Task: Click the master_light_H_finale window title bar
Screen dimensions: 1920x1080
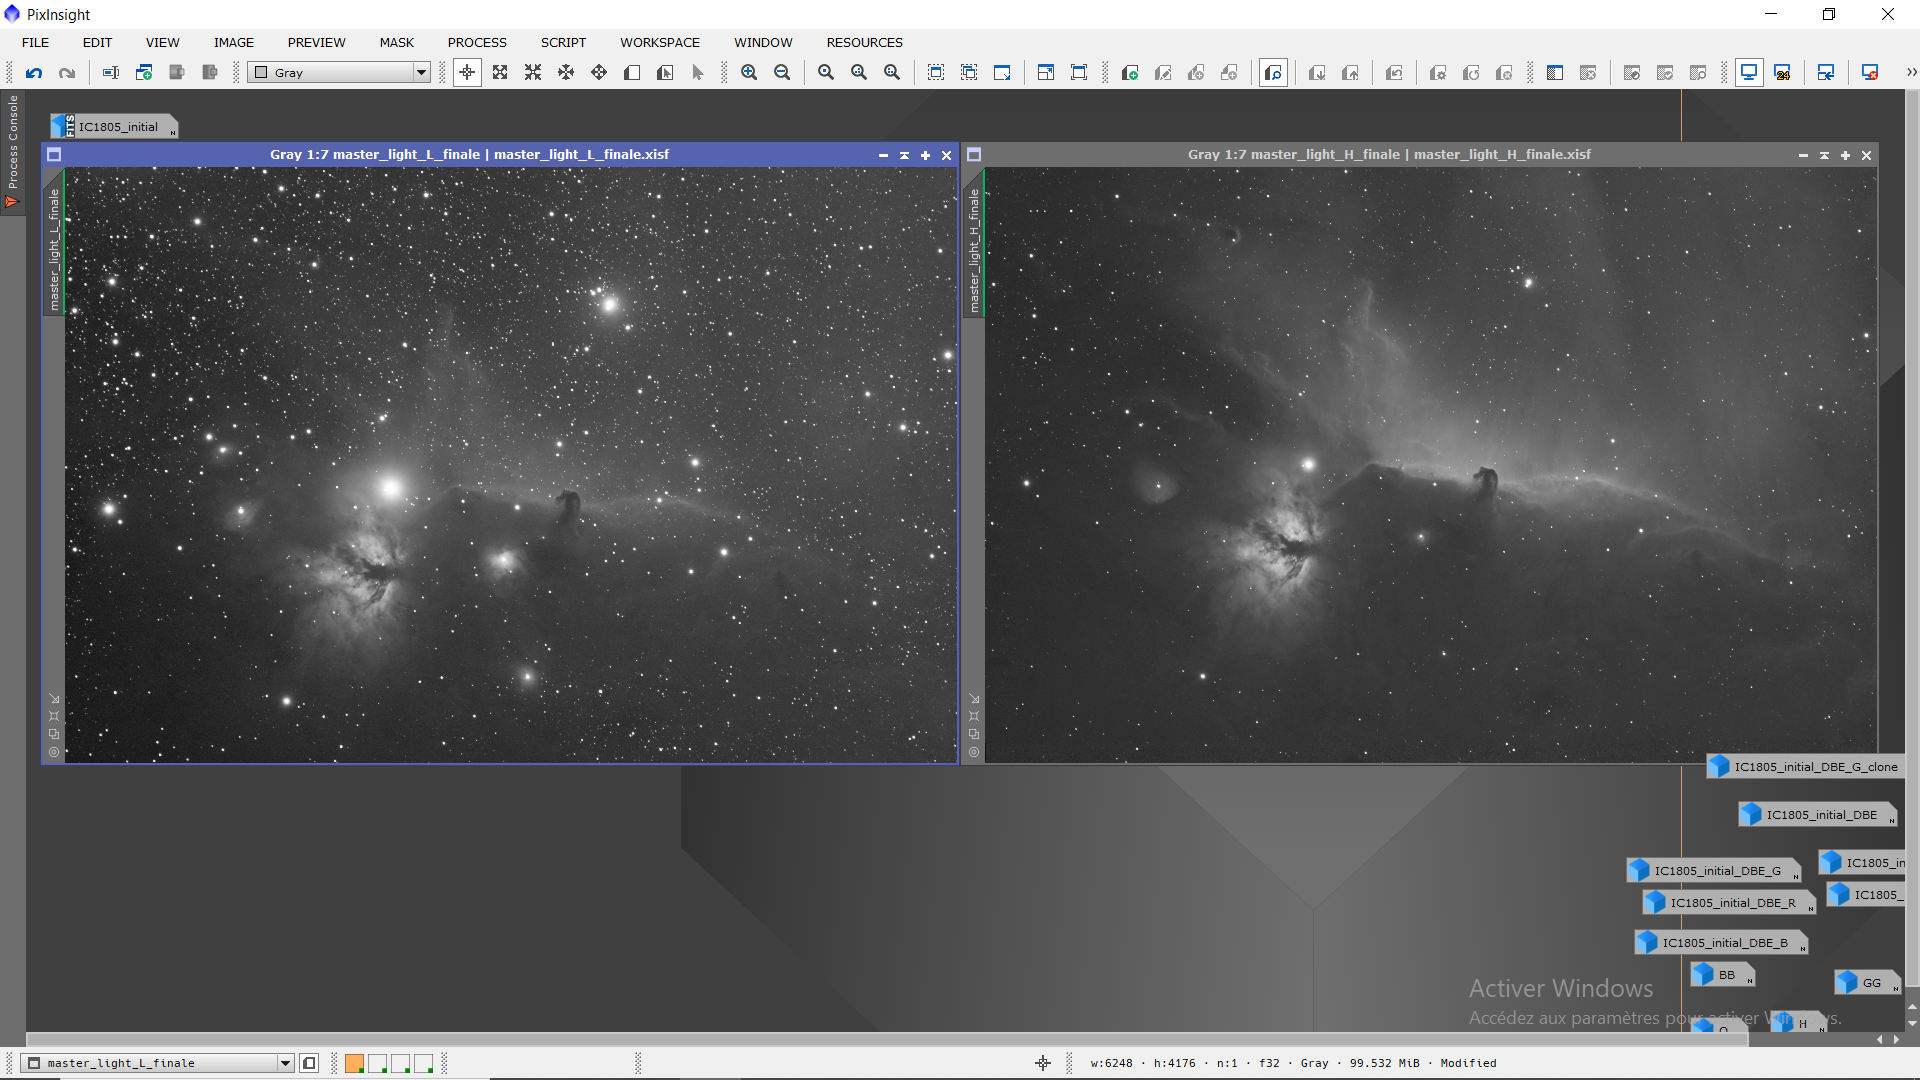Action: 1388,155
